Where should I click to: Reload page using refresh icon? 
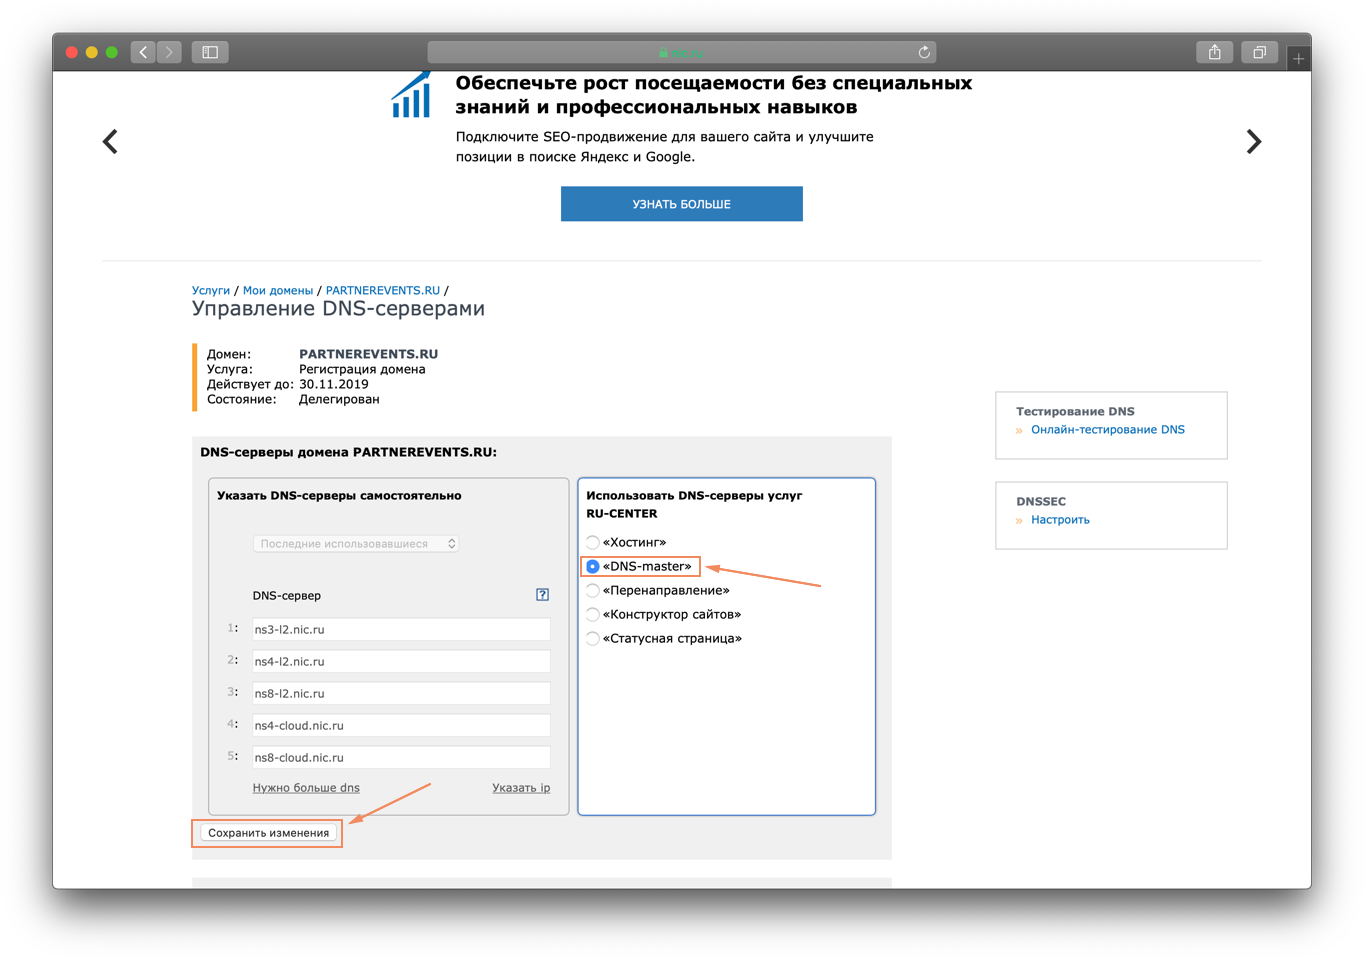924,52
